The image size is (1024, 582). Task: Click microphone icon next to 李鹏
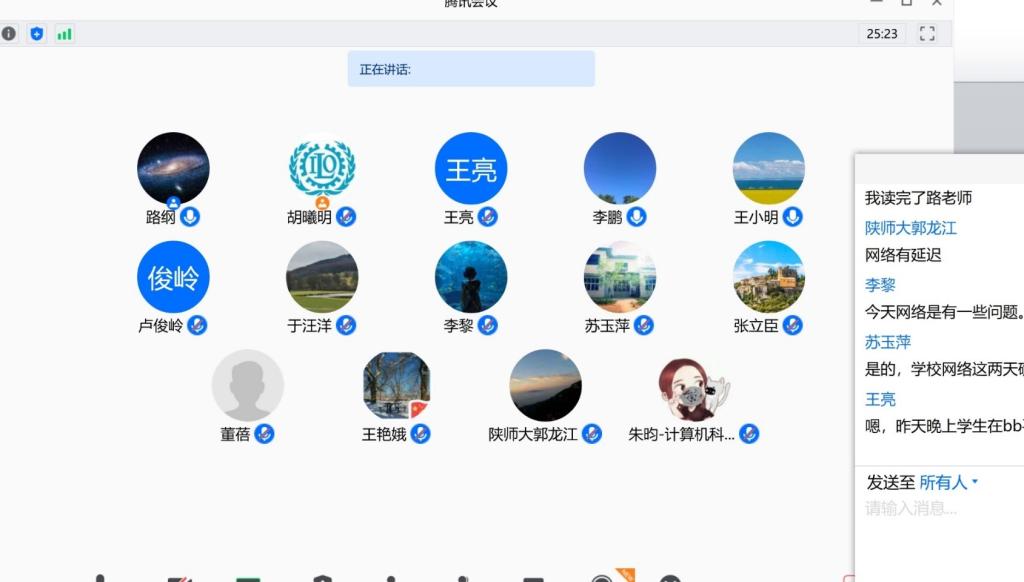(636, 217)
